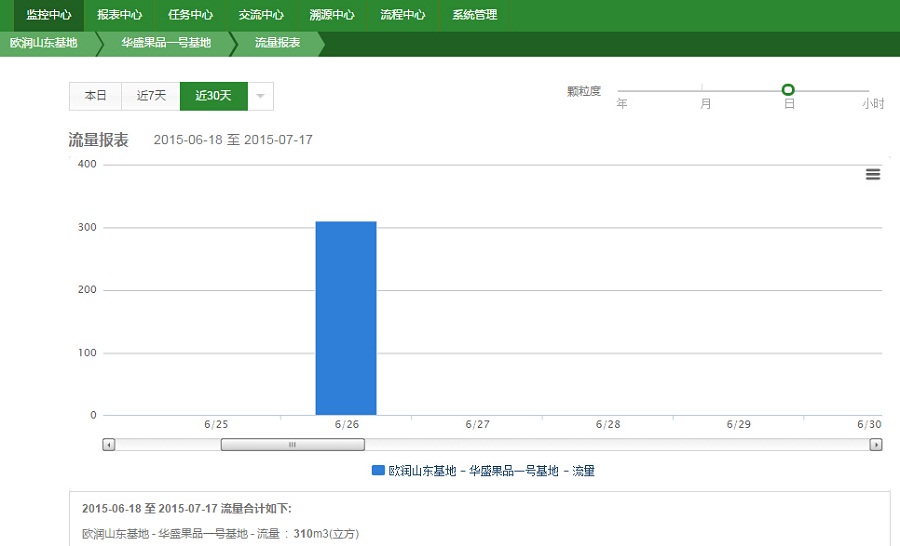The height and width of the screenshot is (546, 900).
Task: Open the chart hamburger export menu
Action: 872,174
